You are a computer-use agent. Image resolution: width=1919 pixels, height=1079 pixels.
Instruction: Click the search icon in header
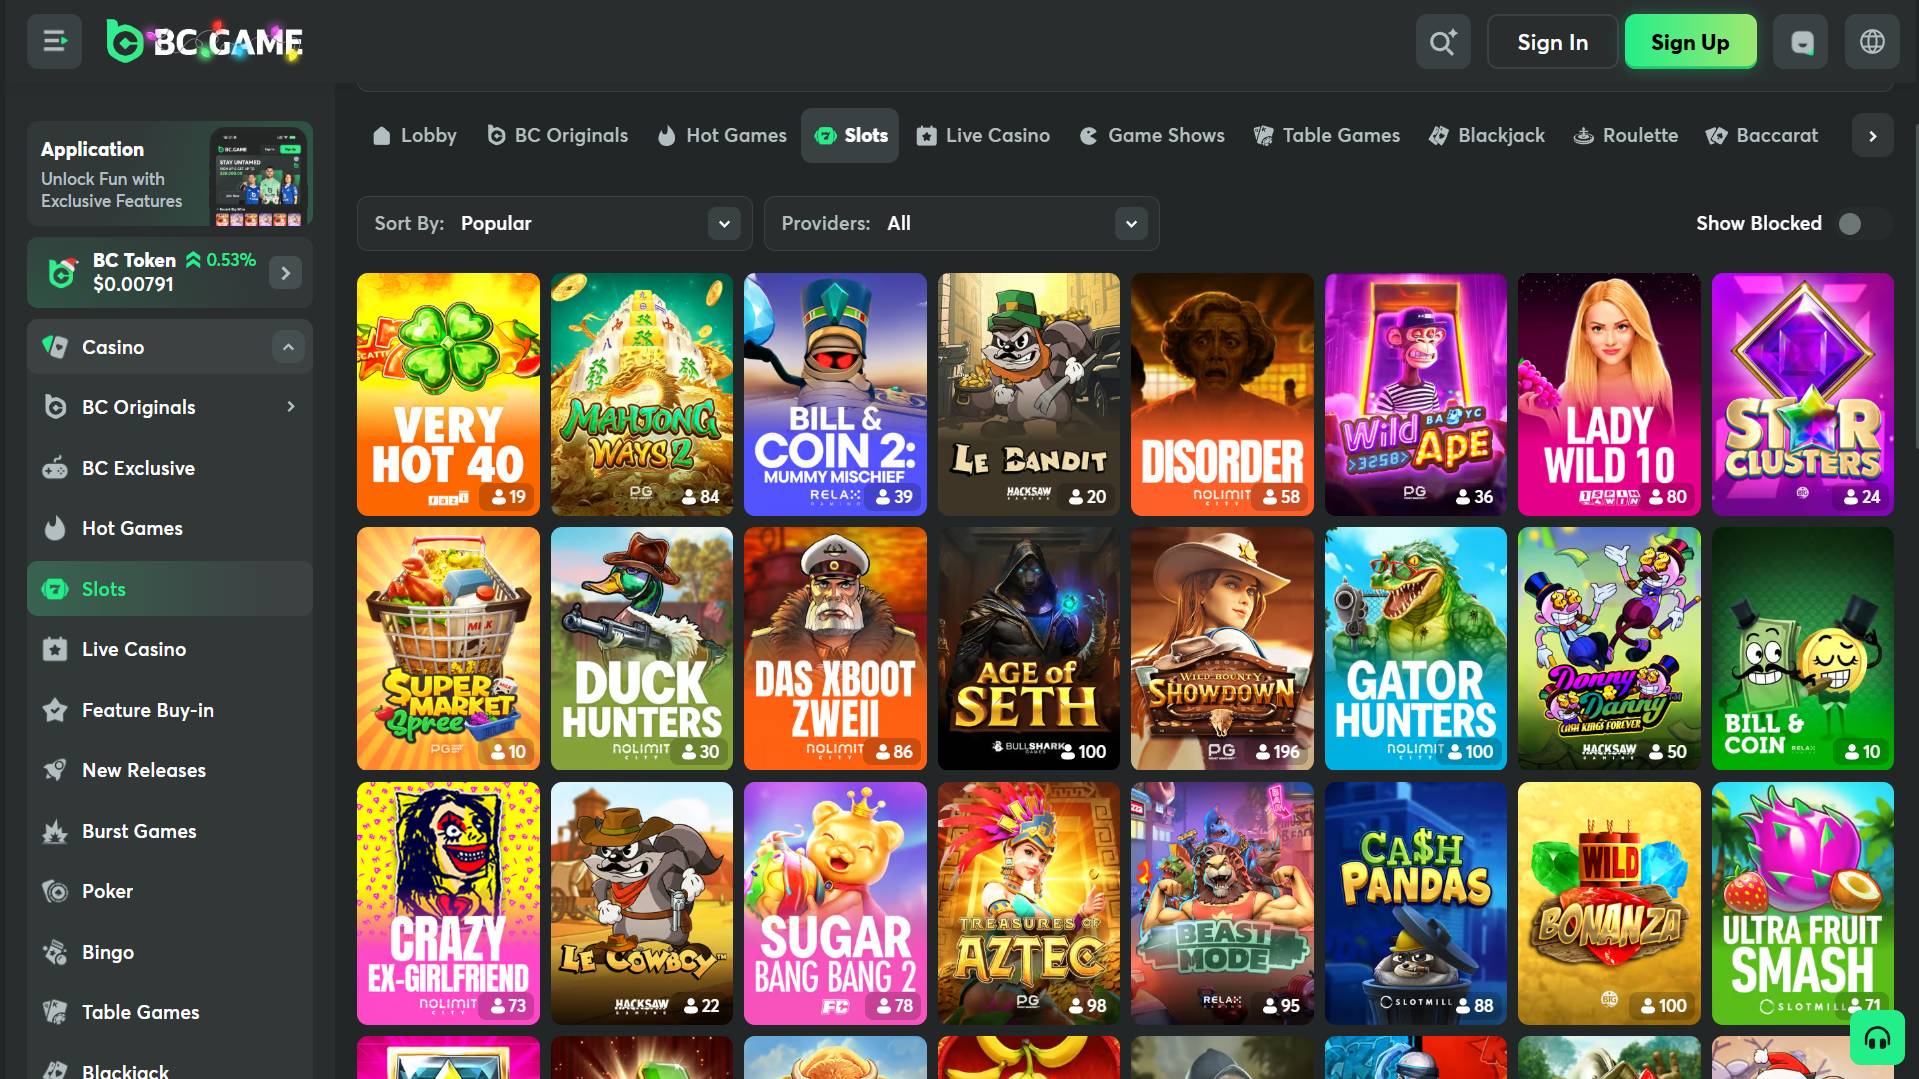[x=1442, y=42]
